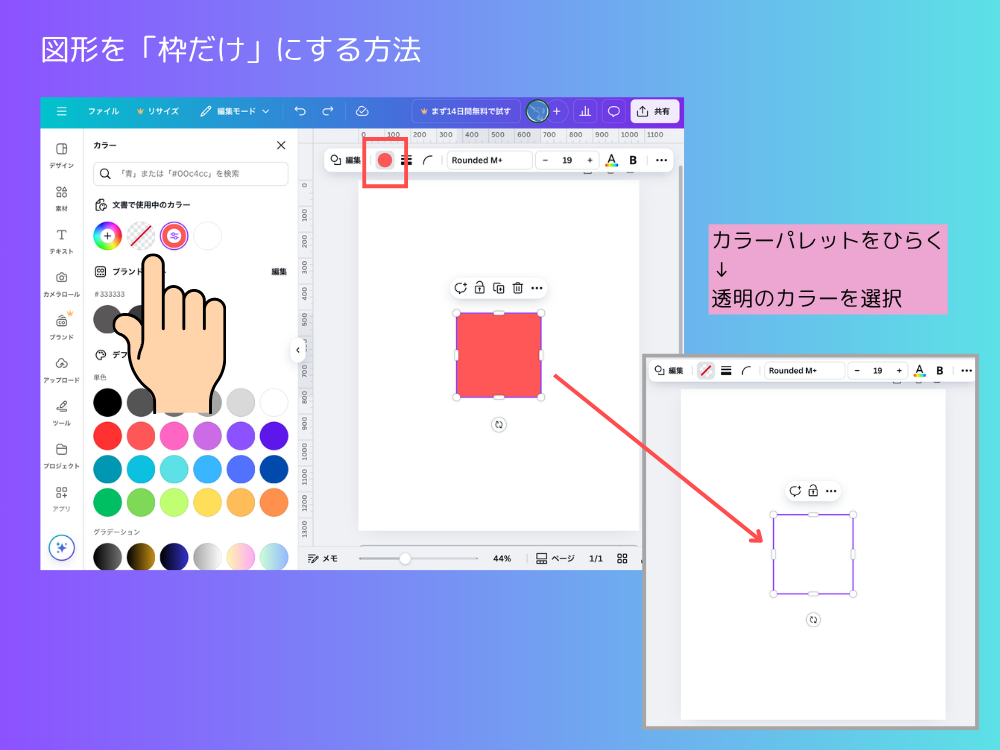Open メモ notes in bottom bar
1000x750 pixels.
point(323,559)
